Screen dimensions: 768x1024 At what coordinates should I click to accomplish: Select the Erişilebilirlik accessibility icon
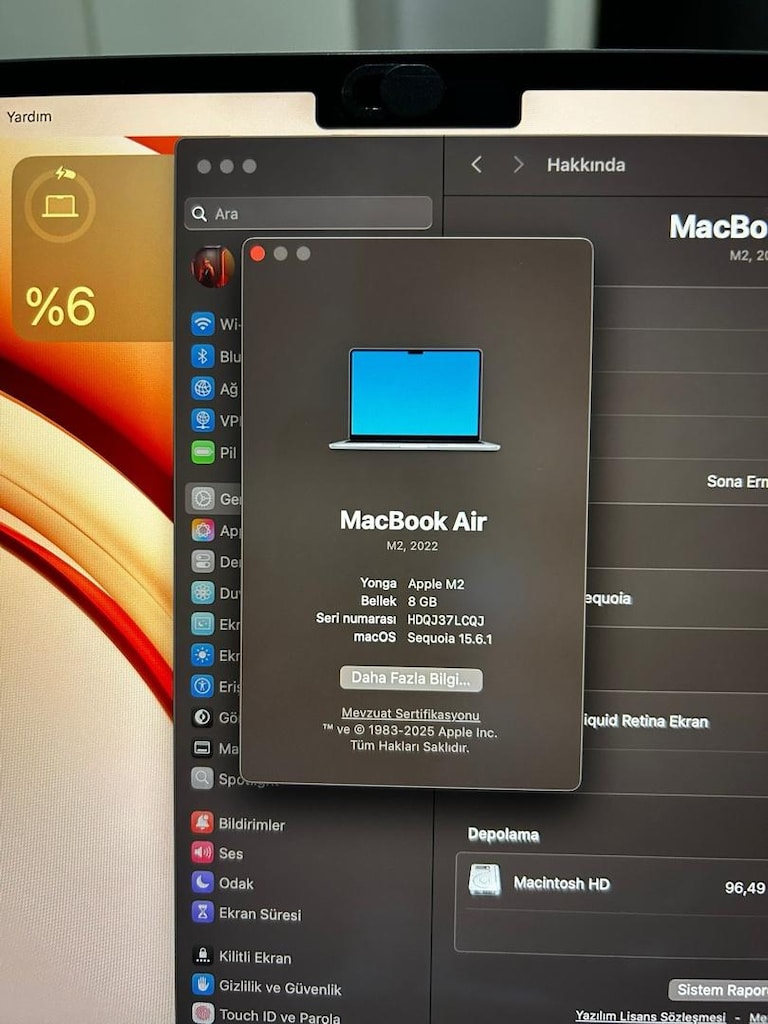[x=202, y=686]
